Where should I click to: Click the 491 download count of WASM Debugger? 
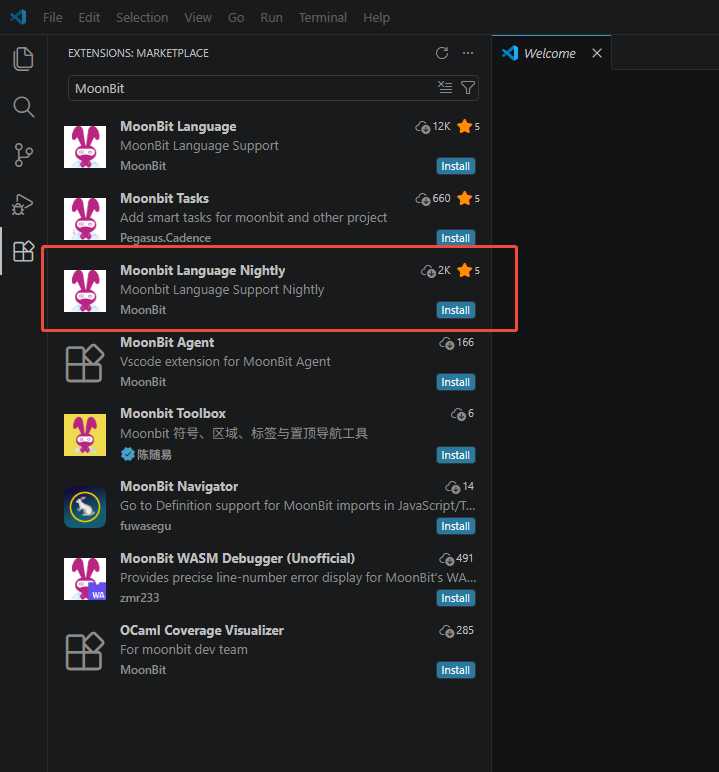(464, 558)
